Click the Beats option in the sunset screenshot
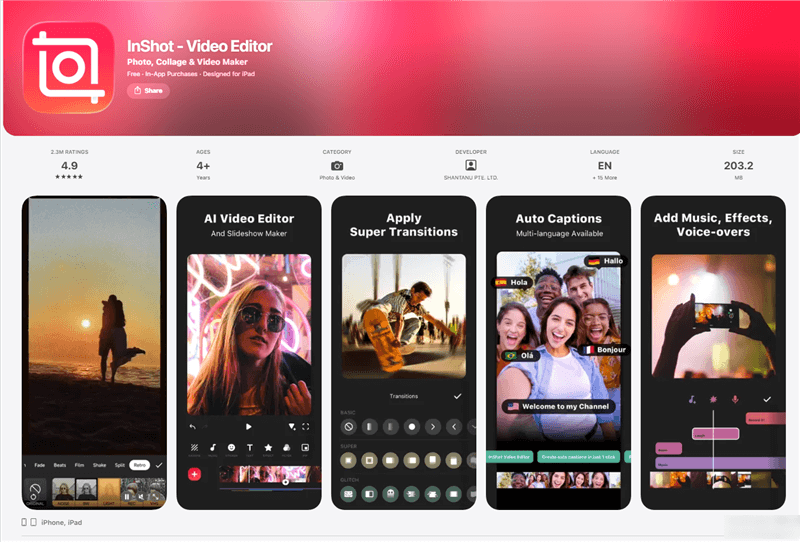The height and width of the screenshot is (542, 800). tap(60, 465)
